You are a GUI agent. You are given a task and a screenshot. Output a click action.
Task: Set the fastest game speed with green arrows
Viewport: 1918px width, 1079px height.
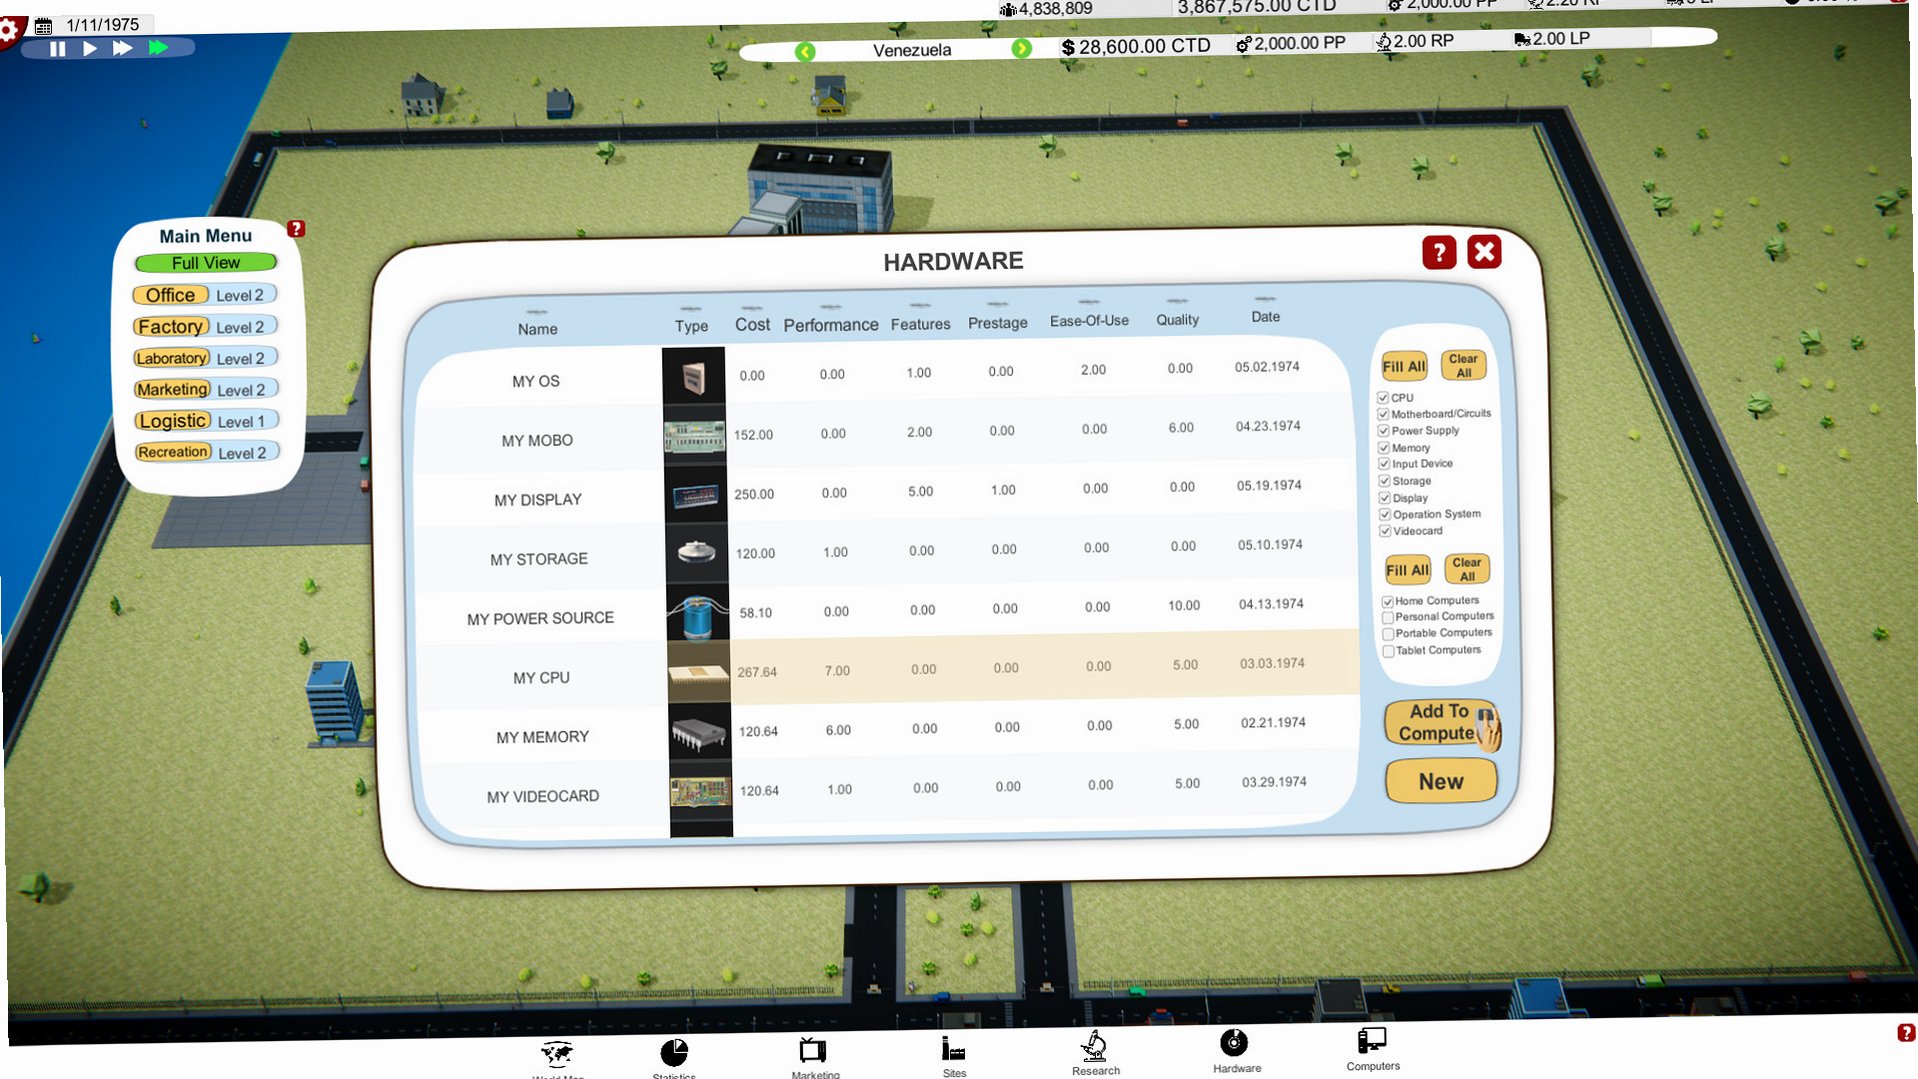click(158, 47)
